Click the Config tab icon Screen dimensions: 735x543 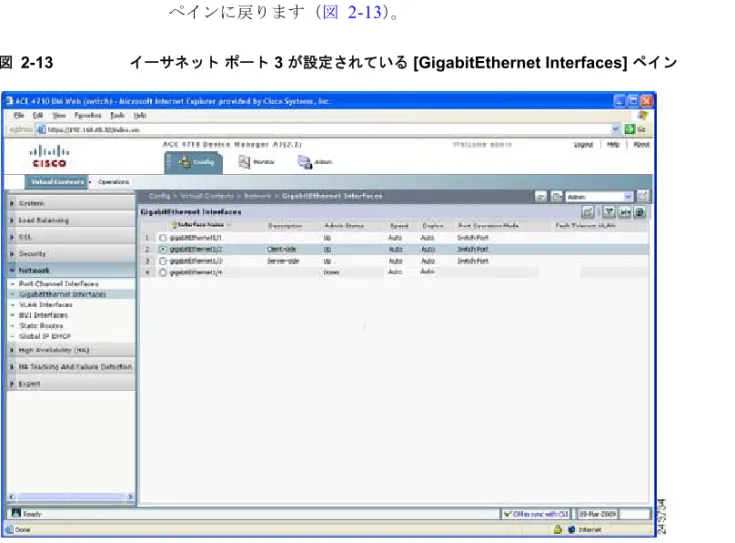tap(184, 162)
